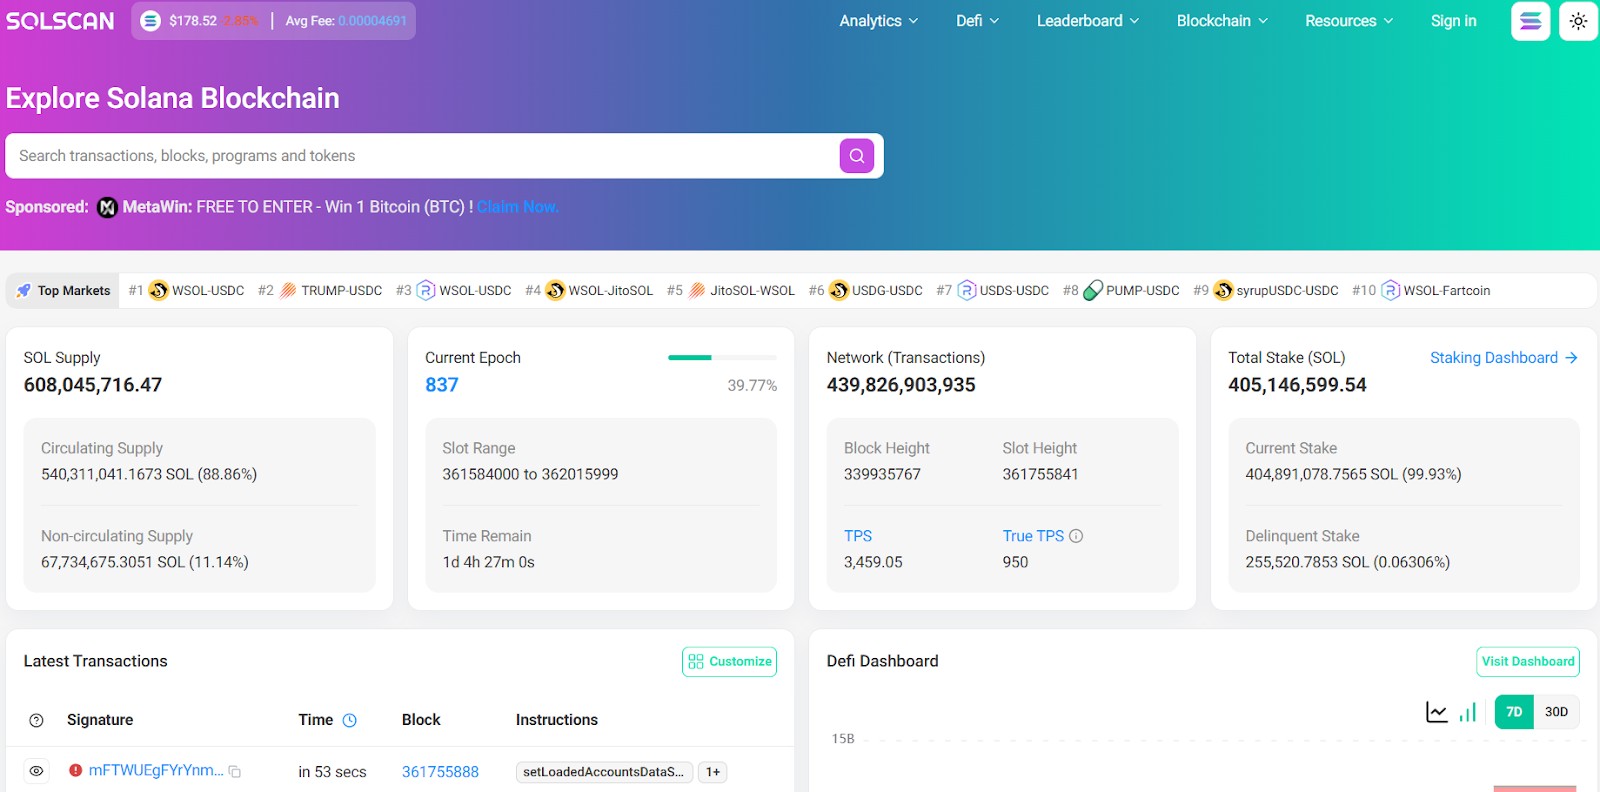Screen dimensions: 1600x792
Task: Click the Claim Now sponsored link
Action: click(517, 207)
